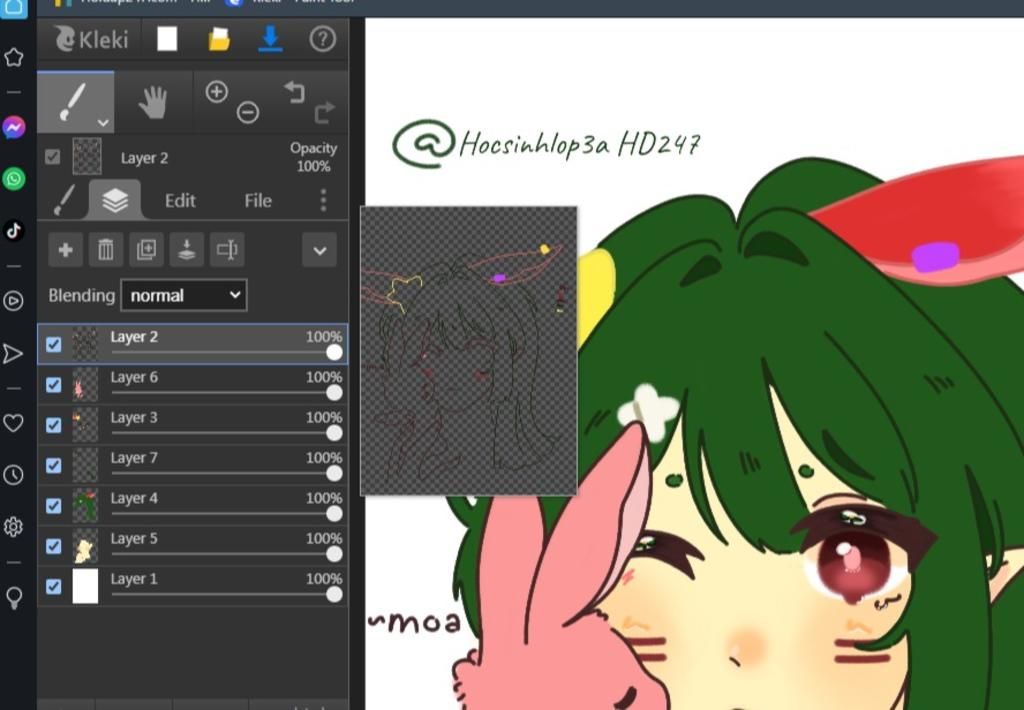The image size is (1024, 710).
Task: Toggle visibility of Layer 6
Action: (x=54, y=385)
